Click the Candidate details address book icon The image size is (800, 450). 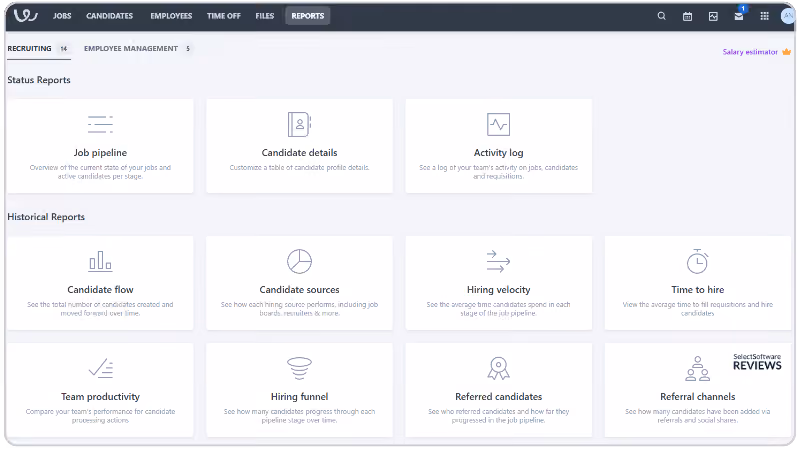pyautogui.click(x=299, y=124)
